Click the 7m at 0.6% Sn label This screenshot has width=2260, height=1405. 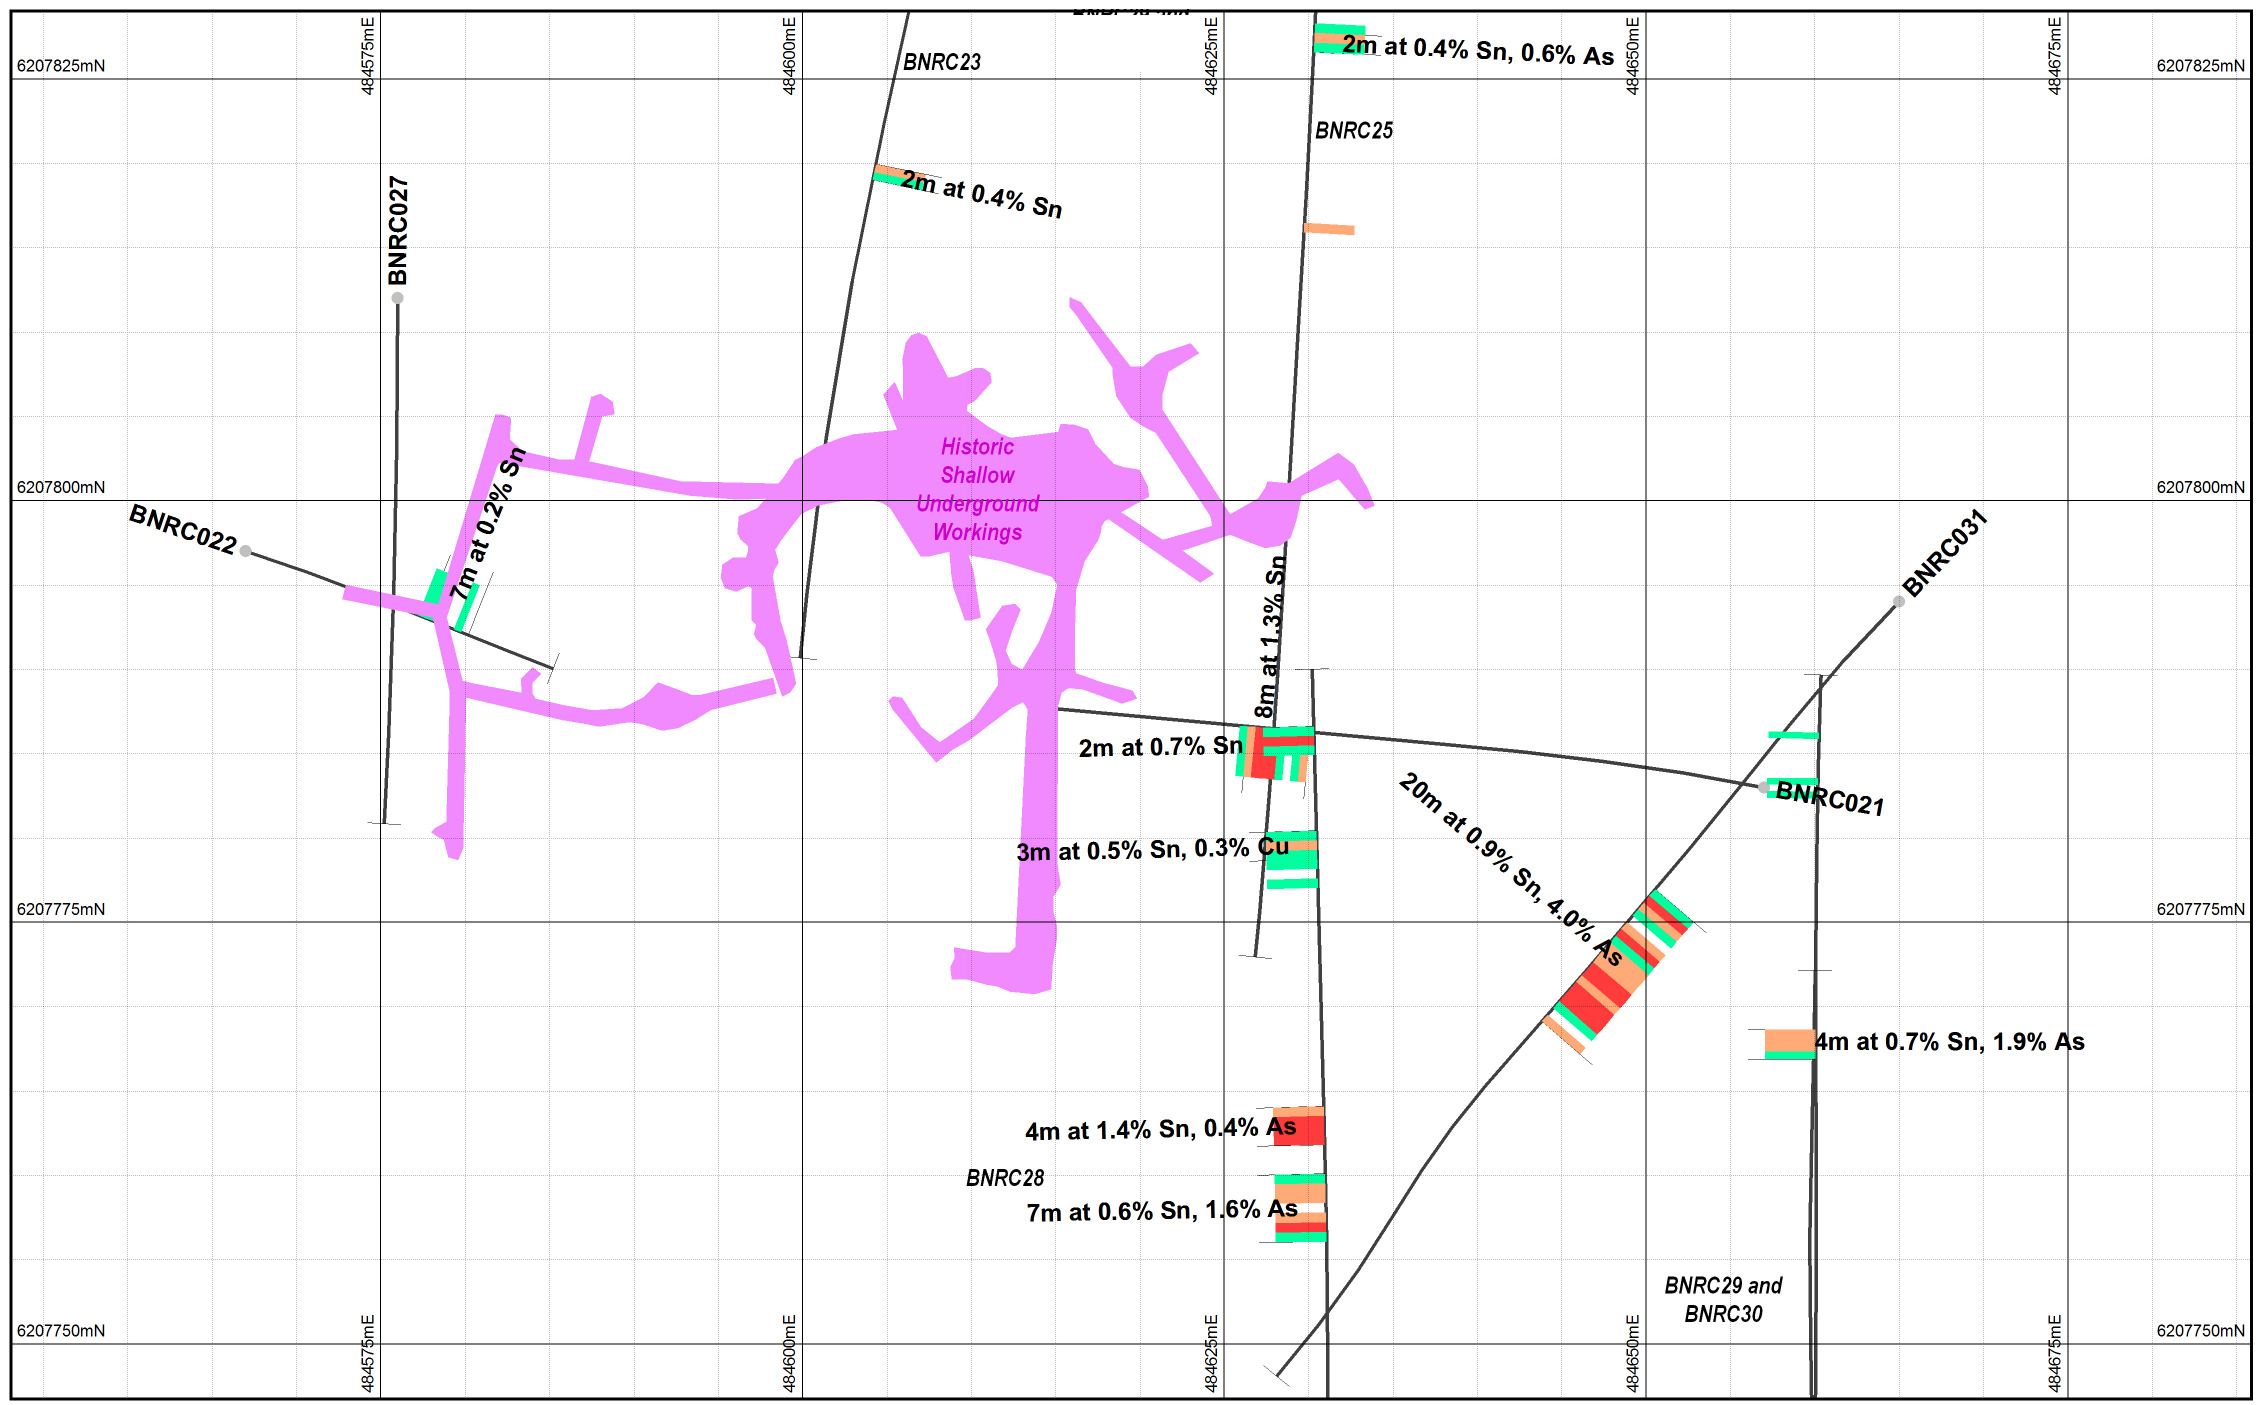(x=1161, y=1211)
